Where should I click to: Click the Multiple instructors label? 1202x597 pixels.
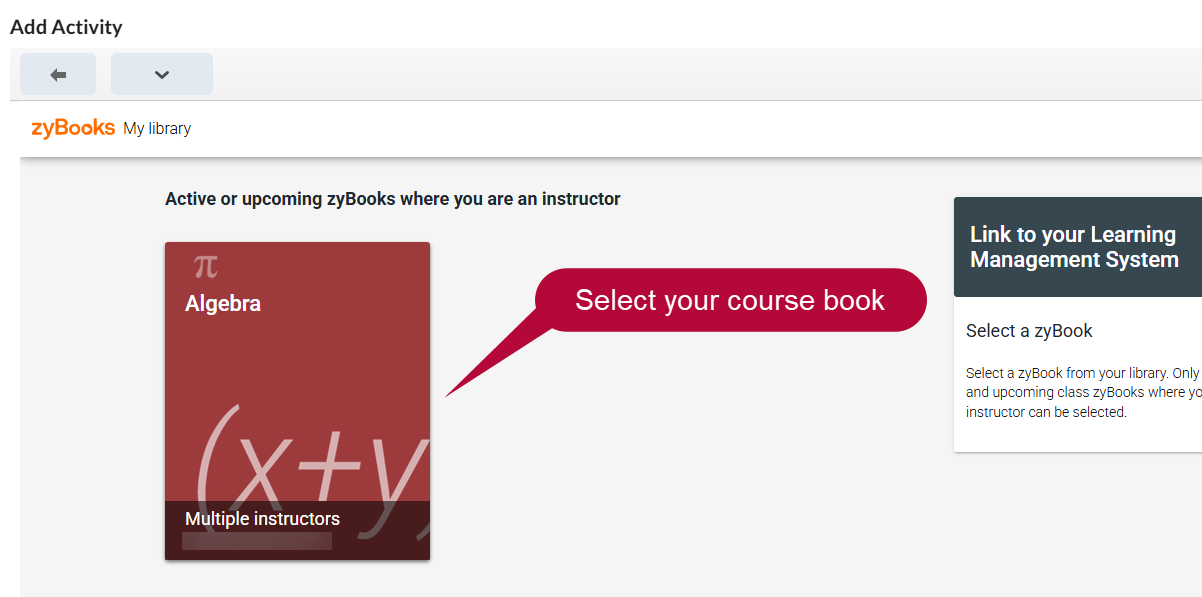pyautogui.click(x=261, y=518)
